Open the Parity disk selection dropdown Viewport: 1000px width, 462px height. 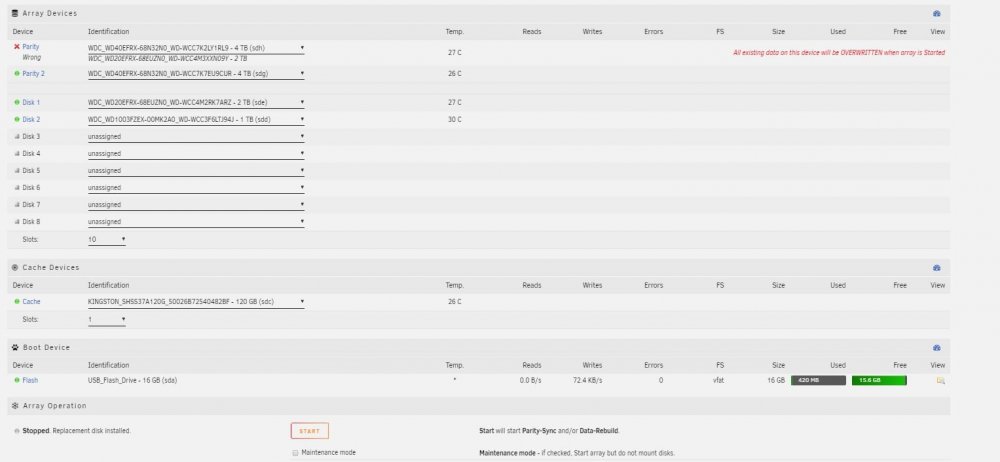pyautogui.click(x=196, y=48)
